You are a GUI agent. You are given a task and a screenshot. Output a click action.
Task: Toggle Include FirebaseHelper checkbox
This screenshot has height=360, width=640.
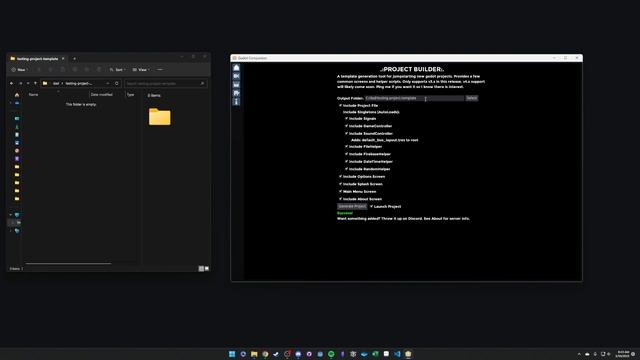pyautogui.click(x=347, y=154)
